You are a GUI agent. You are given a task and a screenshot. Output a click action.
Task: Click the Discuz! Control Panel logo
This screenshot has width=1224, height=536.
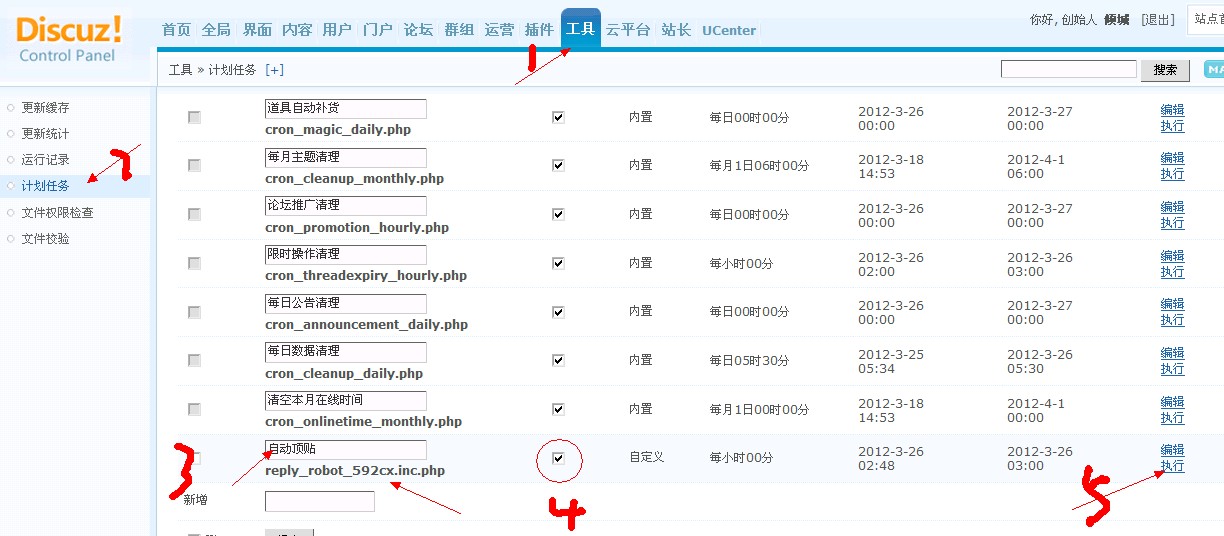point(70,38)
